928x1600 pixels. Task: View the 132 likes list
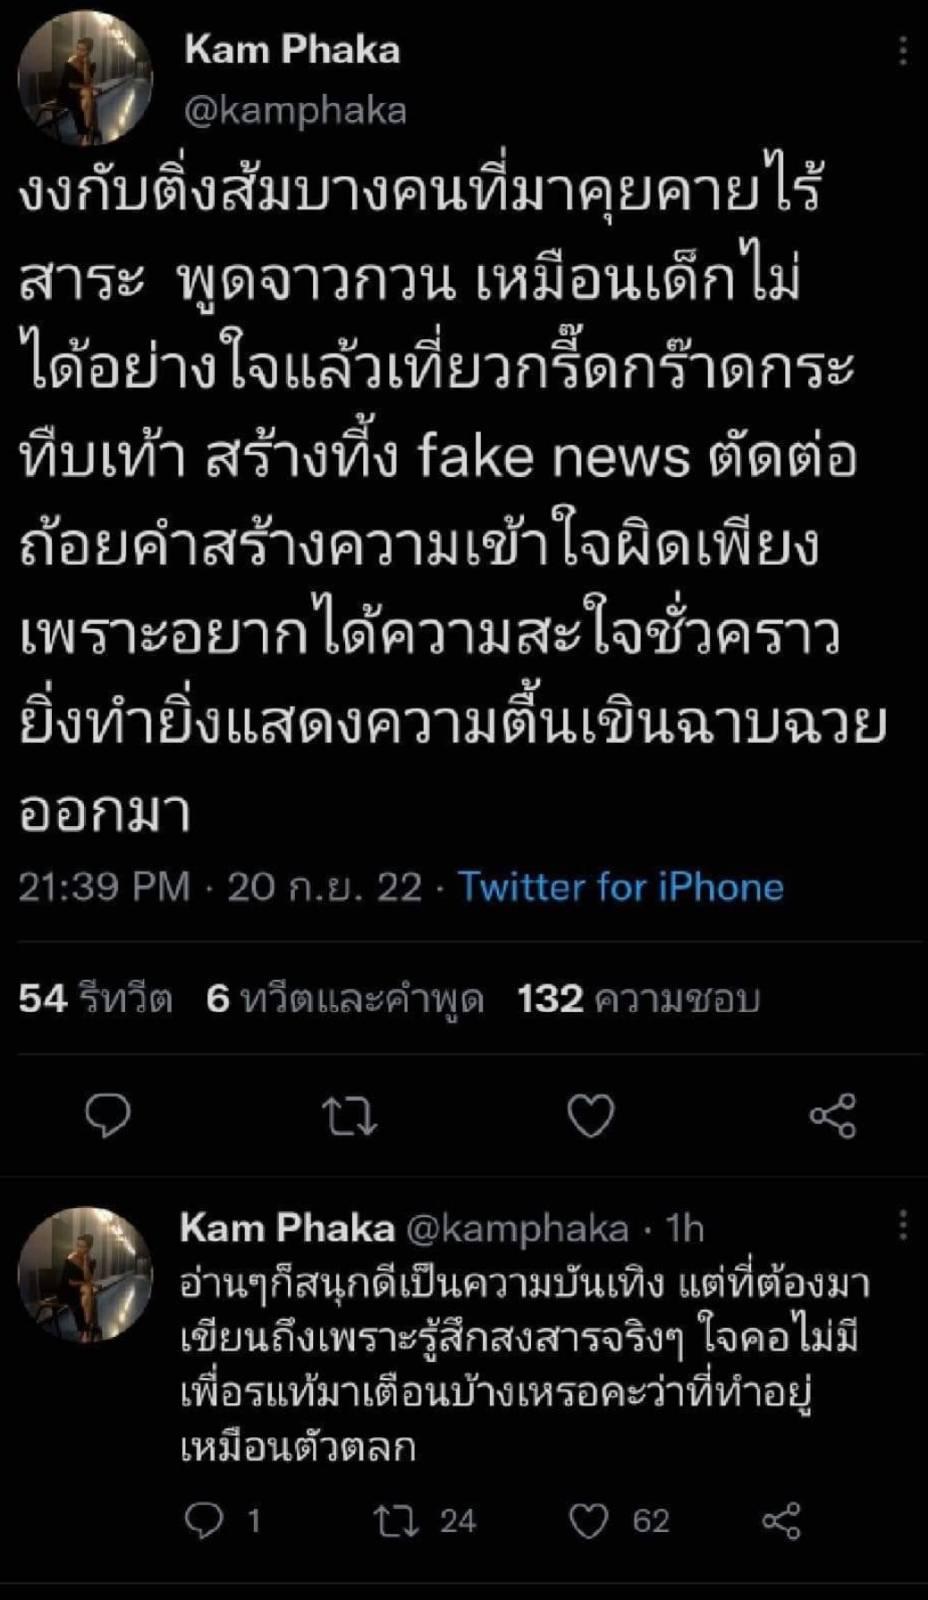[x=638, y=998]
